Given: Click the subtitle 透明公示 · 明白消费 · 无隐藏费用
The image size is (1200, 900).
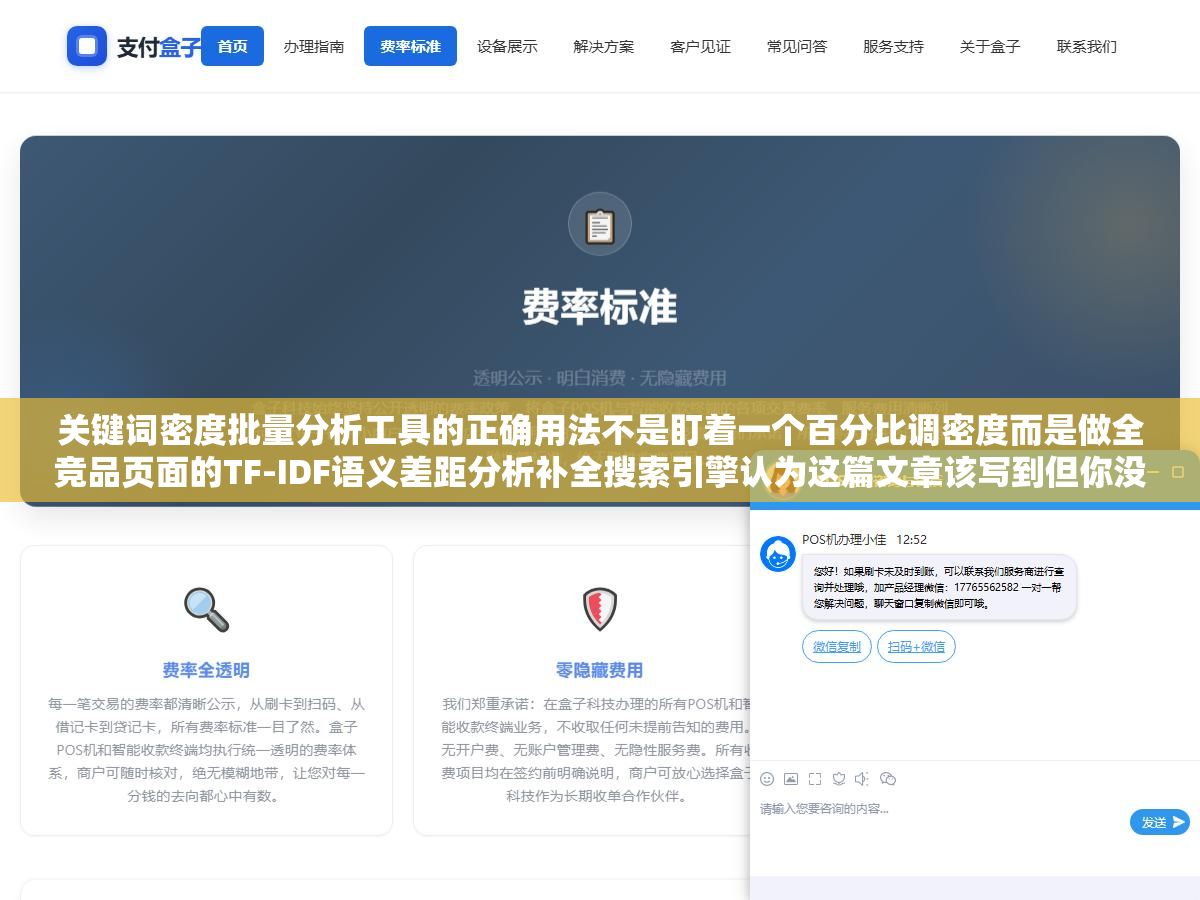Looking at the screenshot, I should pos(600,378).
